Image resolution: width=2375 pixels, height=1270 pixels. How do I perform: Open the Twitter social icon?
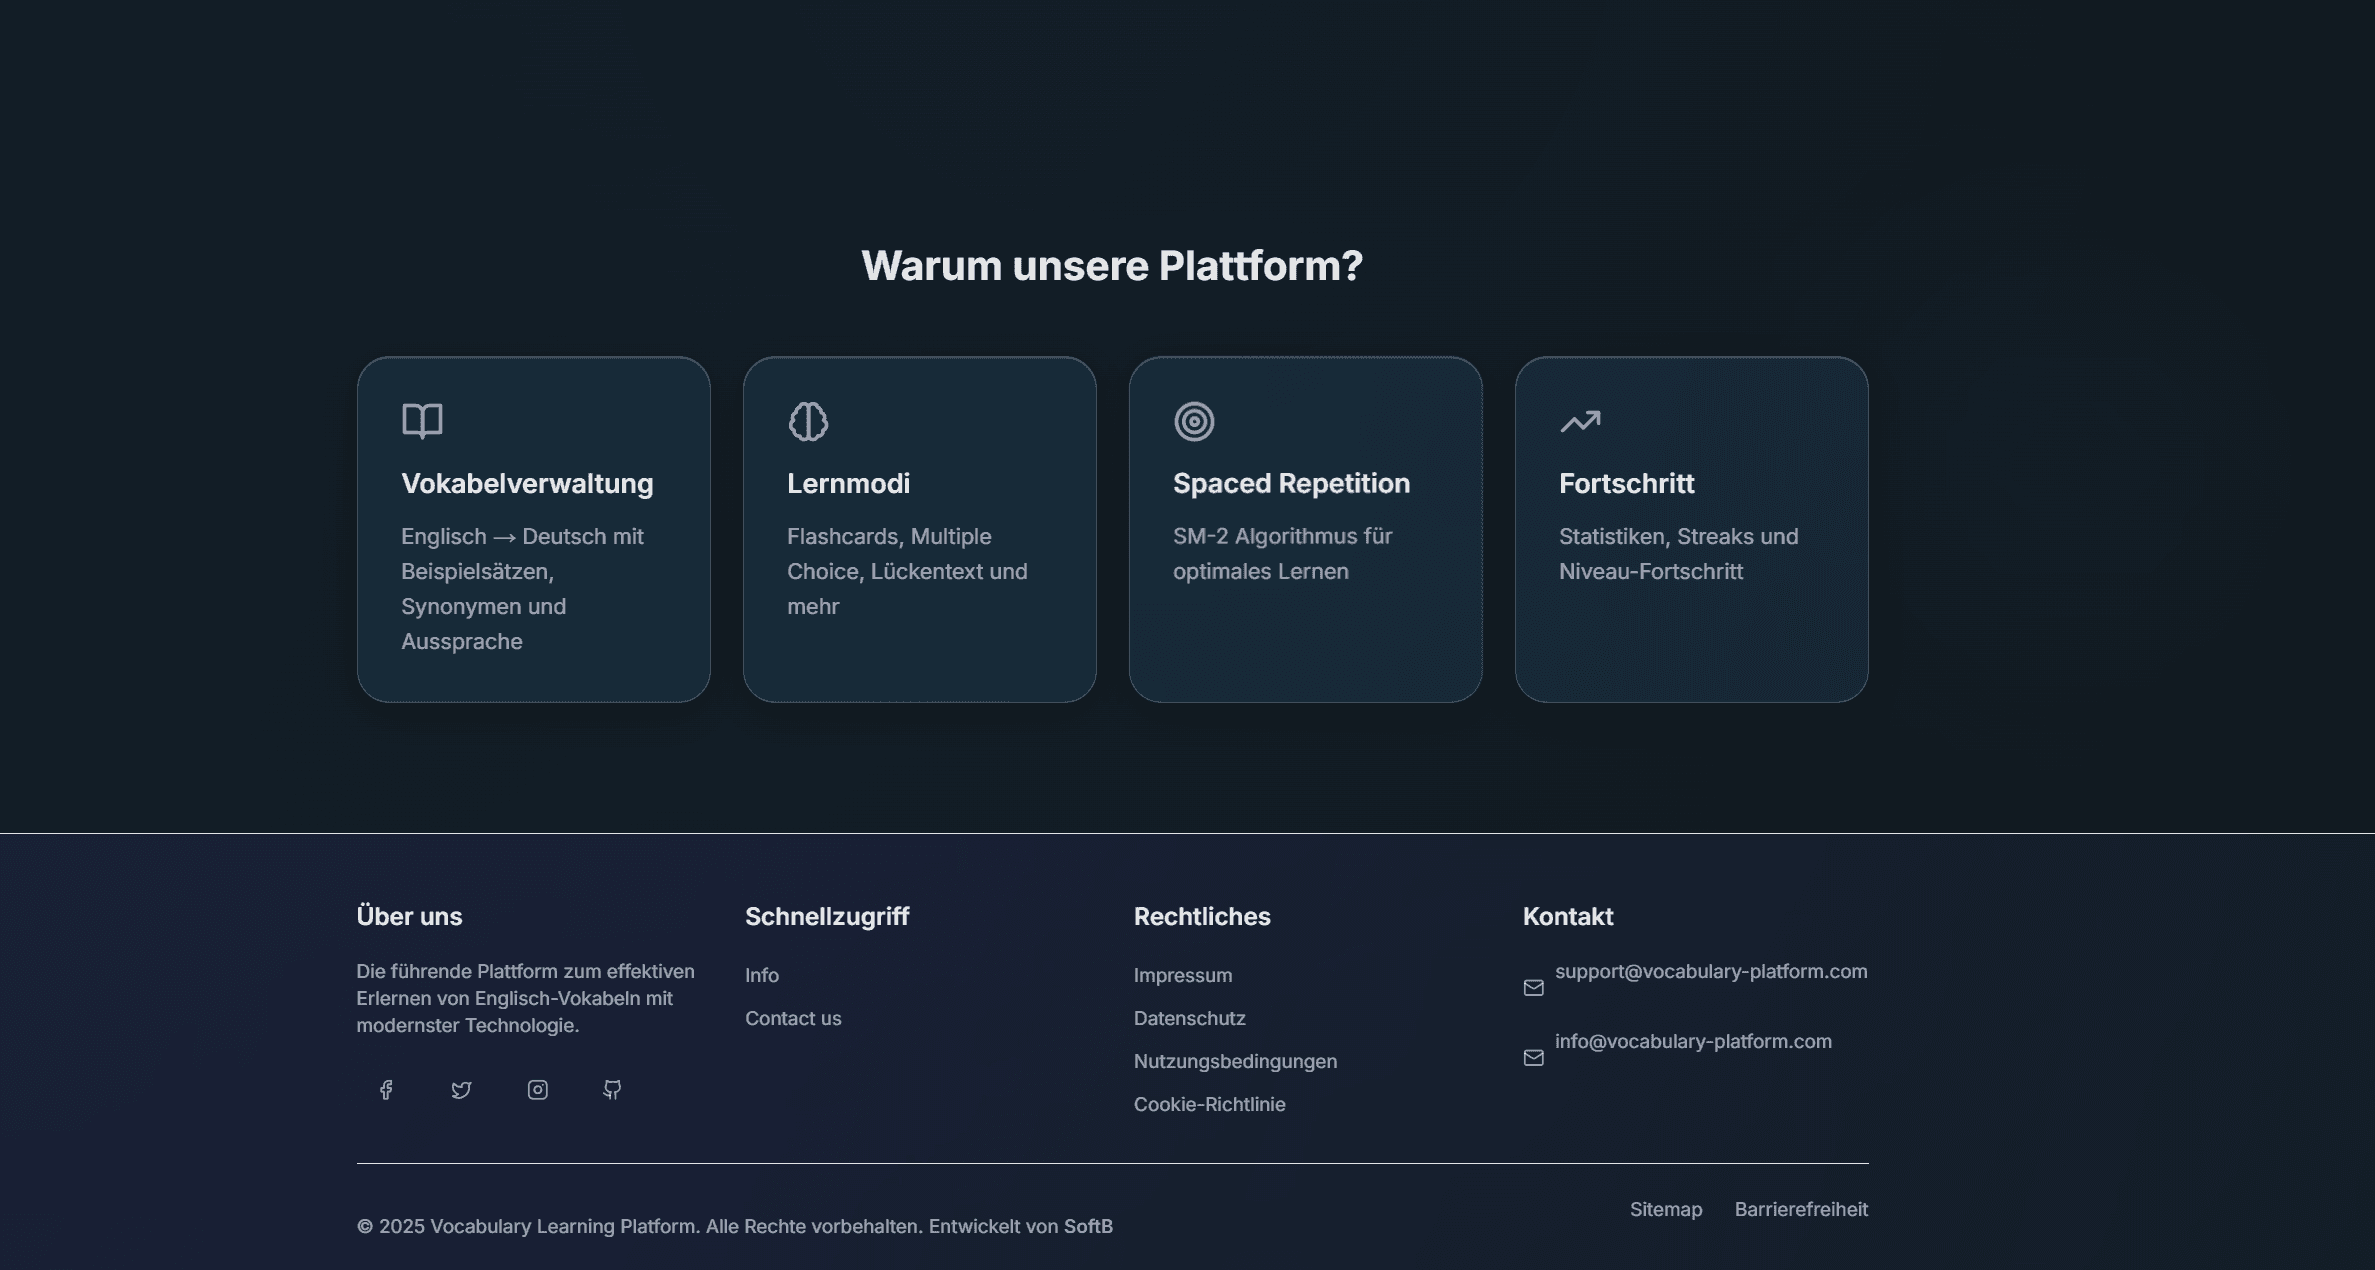pyautogui.click(x=461, y=1089)
